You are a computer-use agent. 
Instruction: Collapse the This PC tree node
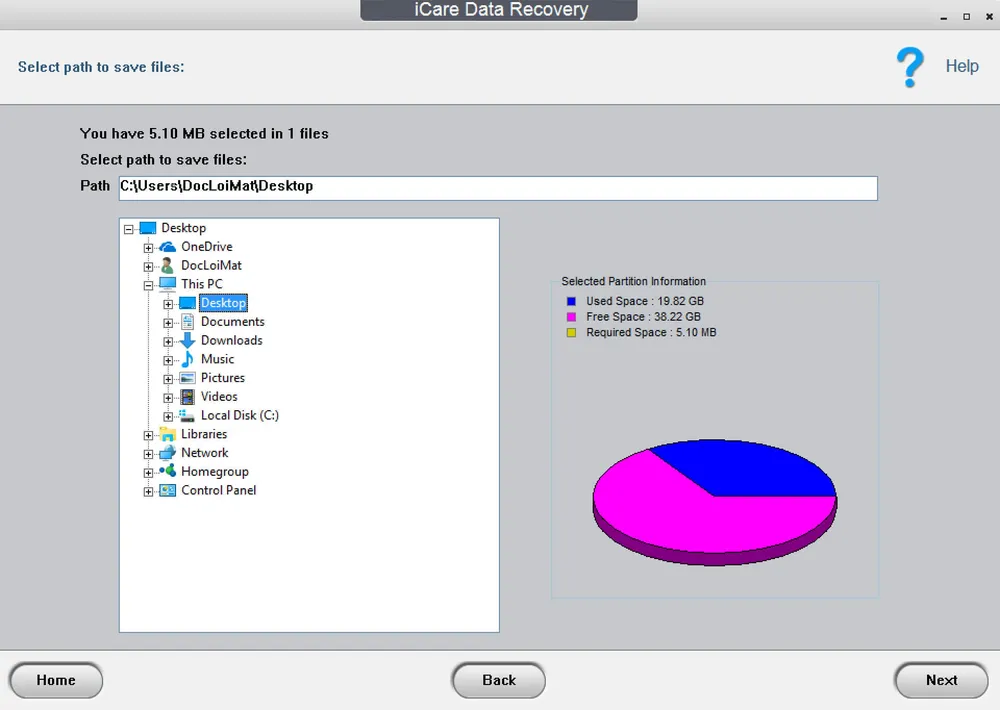point(147,284)
